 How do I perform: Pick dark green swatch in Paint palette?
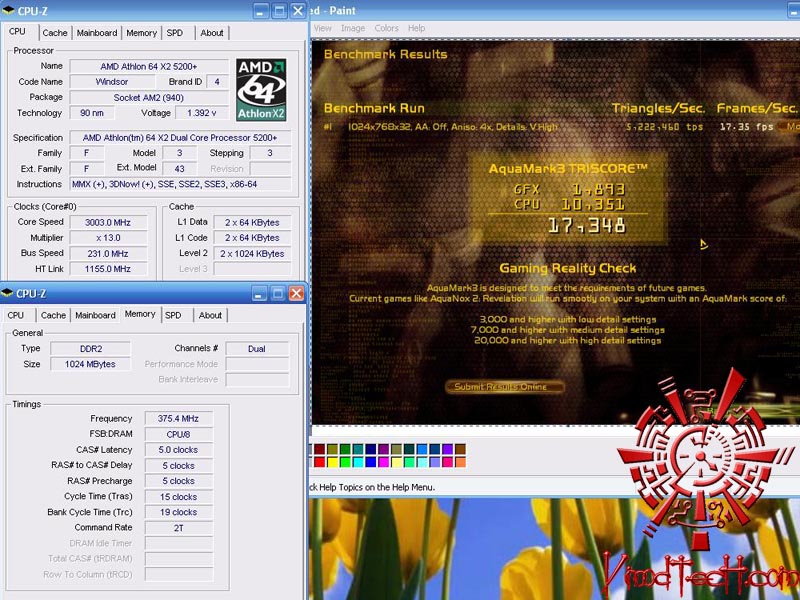[345, 449]
